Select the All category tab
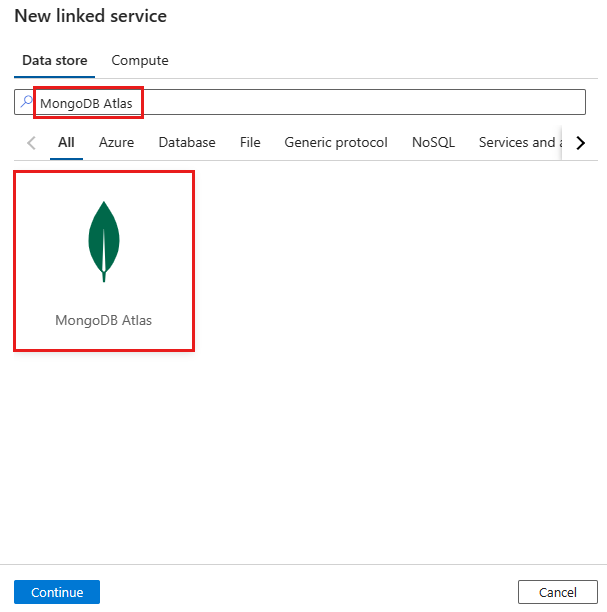 point(66,142)
